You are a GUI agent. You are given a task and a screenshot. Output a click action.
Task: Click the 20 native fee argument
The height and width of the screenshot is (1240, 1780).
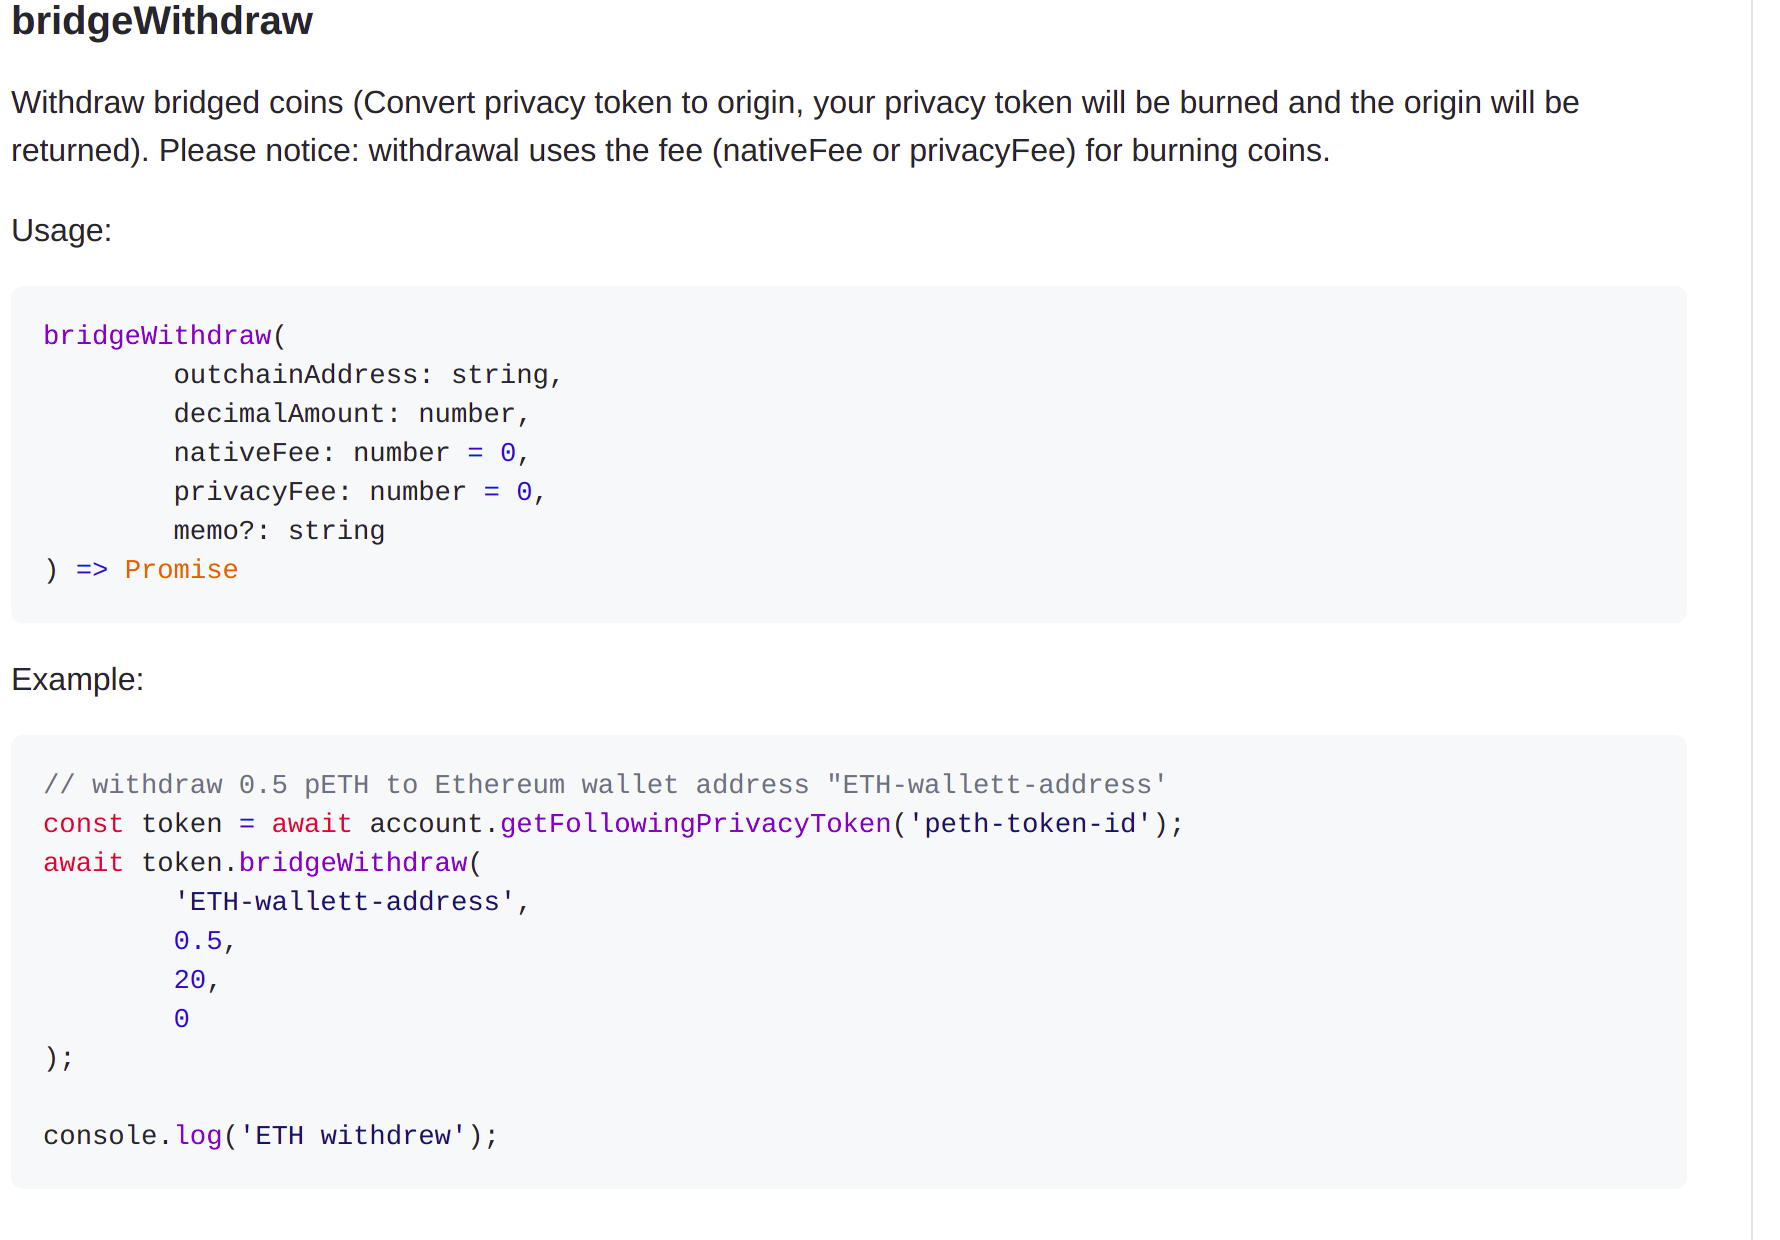[x=190, y=980]
